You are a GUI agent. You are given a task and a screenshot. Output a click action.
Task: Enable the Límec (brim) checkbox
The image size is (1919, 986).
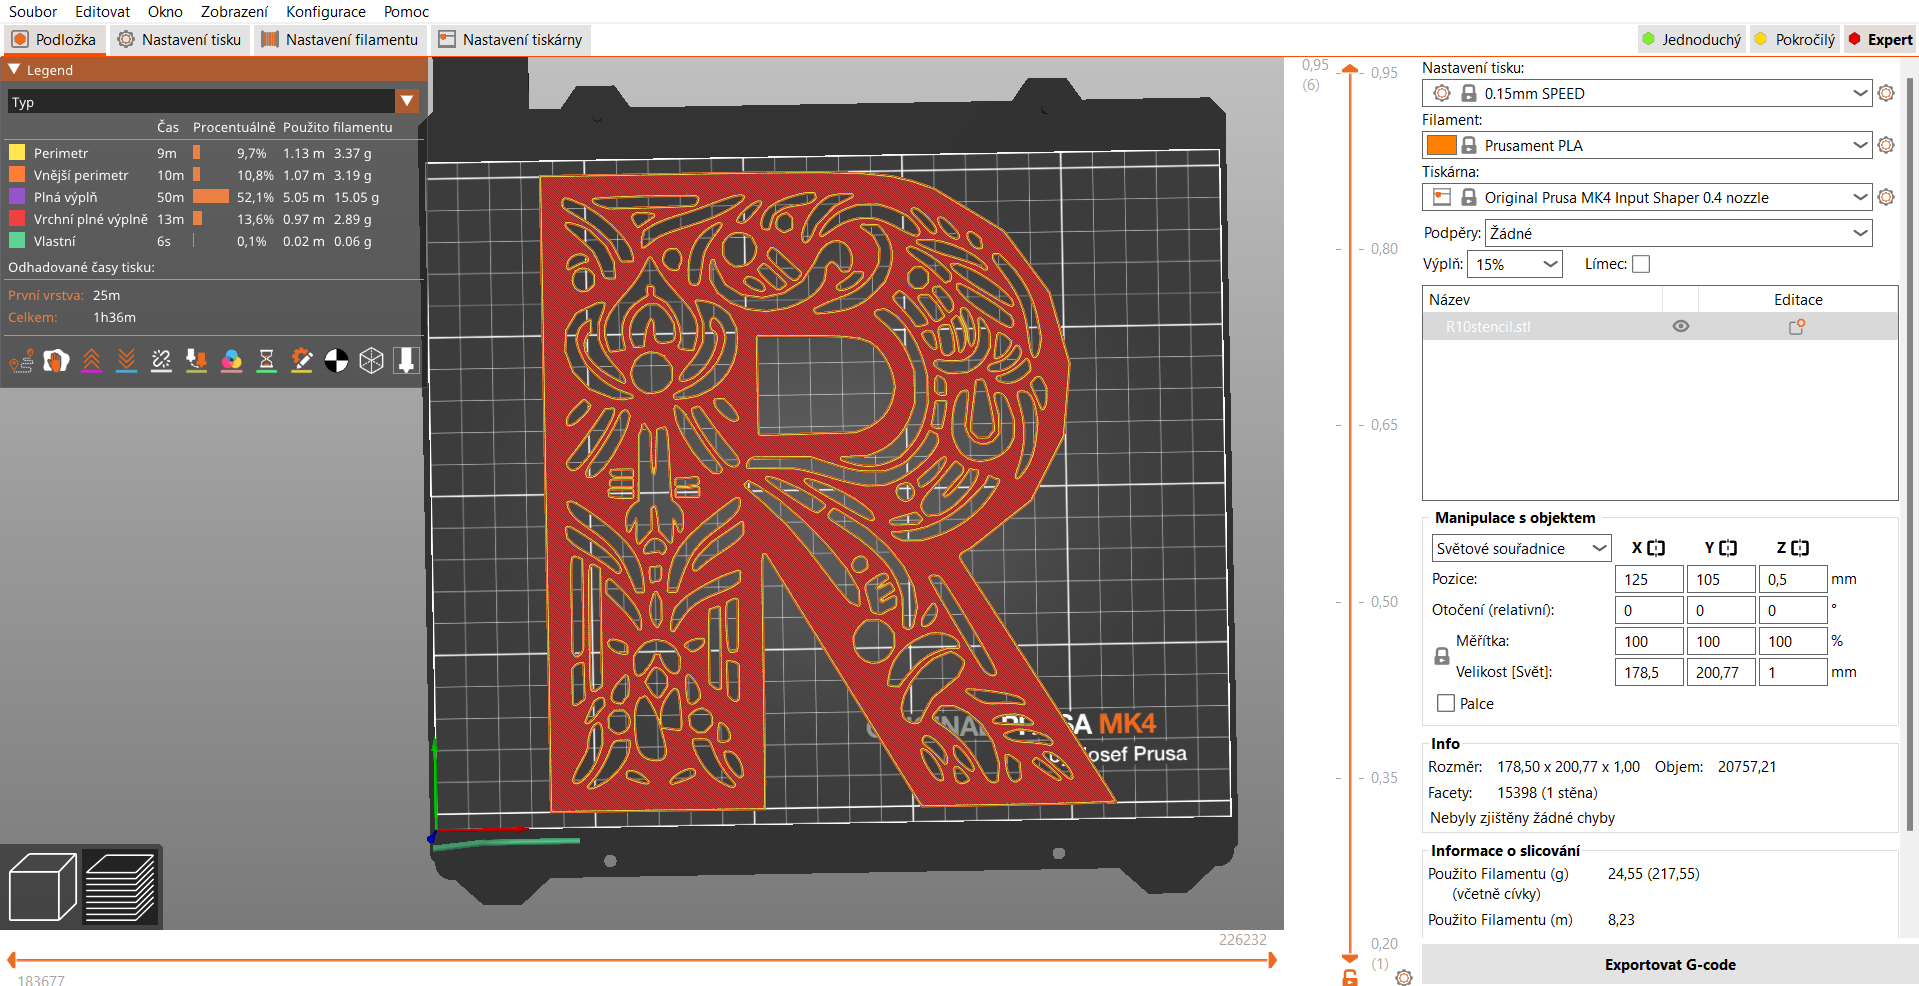click(x=1641, y=263)
